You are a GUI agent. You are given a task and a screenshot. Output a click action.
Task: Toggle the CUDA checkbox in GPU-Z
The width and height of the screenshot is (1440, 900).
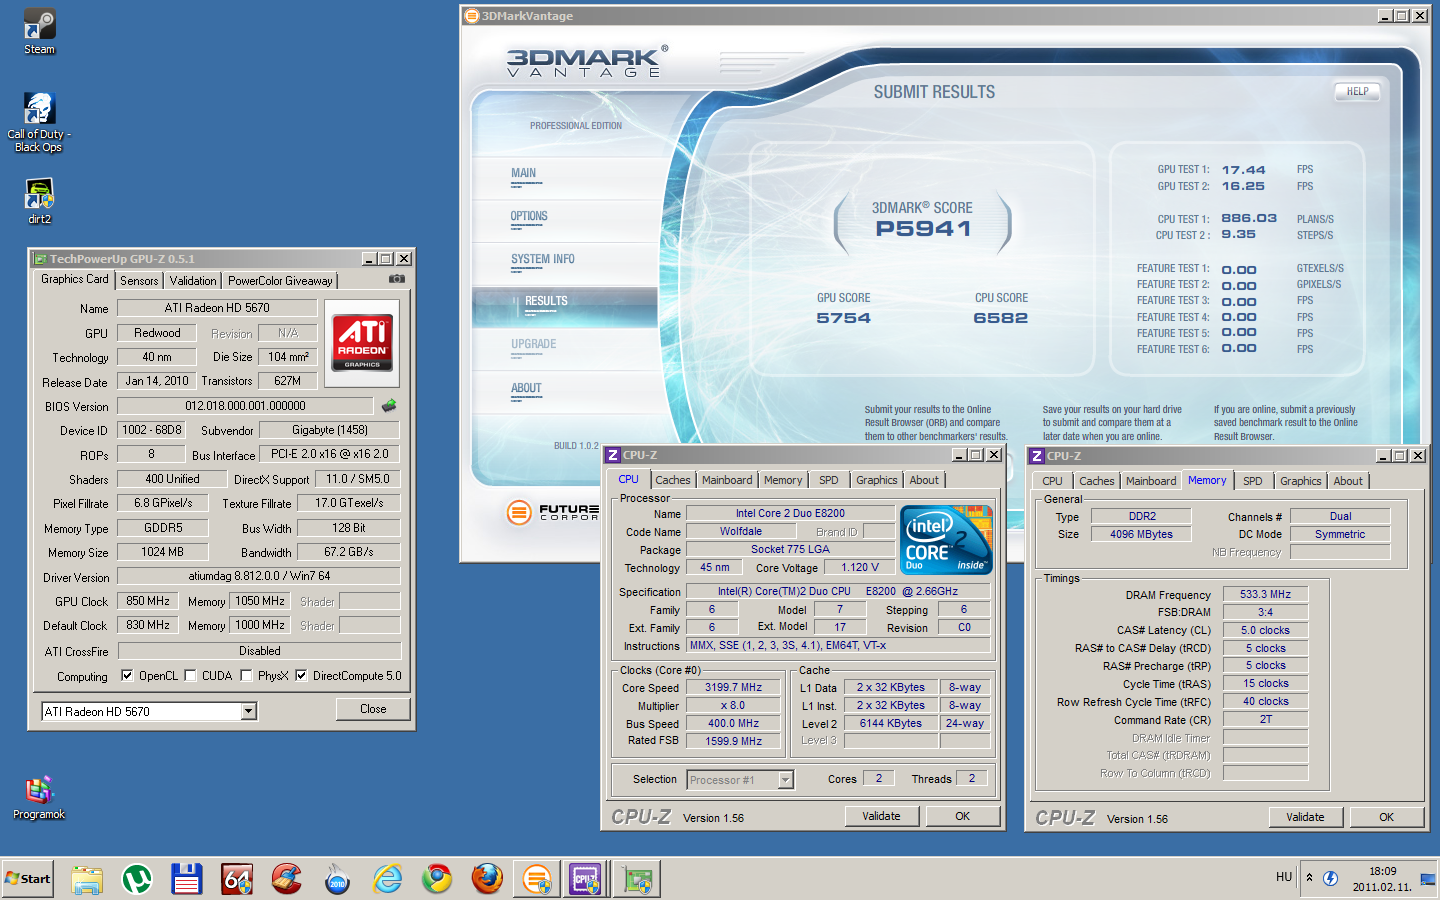(190, 675)
